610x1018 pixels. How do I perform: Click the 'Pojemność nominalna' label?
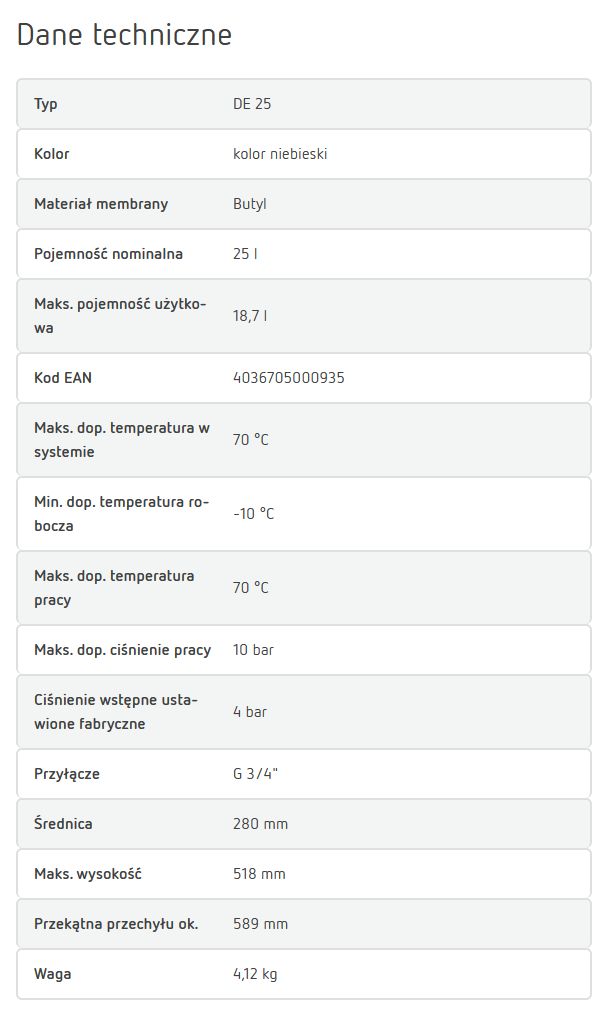click(x=108, y=254)
